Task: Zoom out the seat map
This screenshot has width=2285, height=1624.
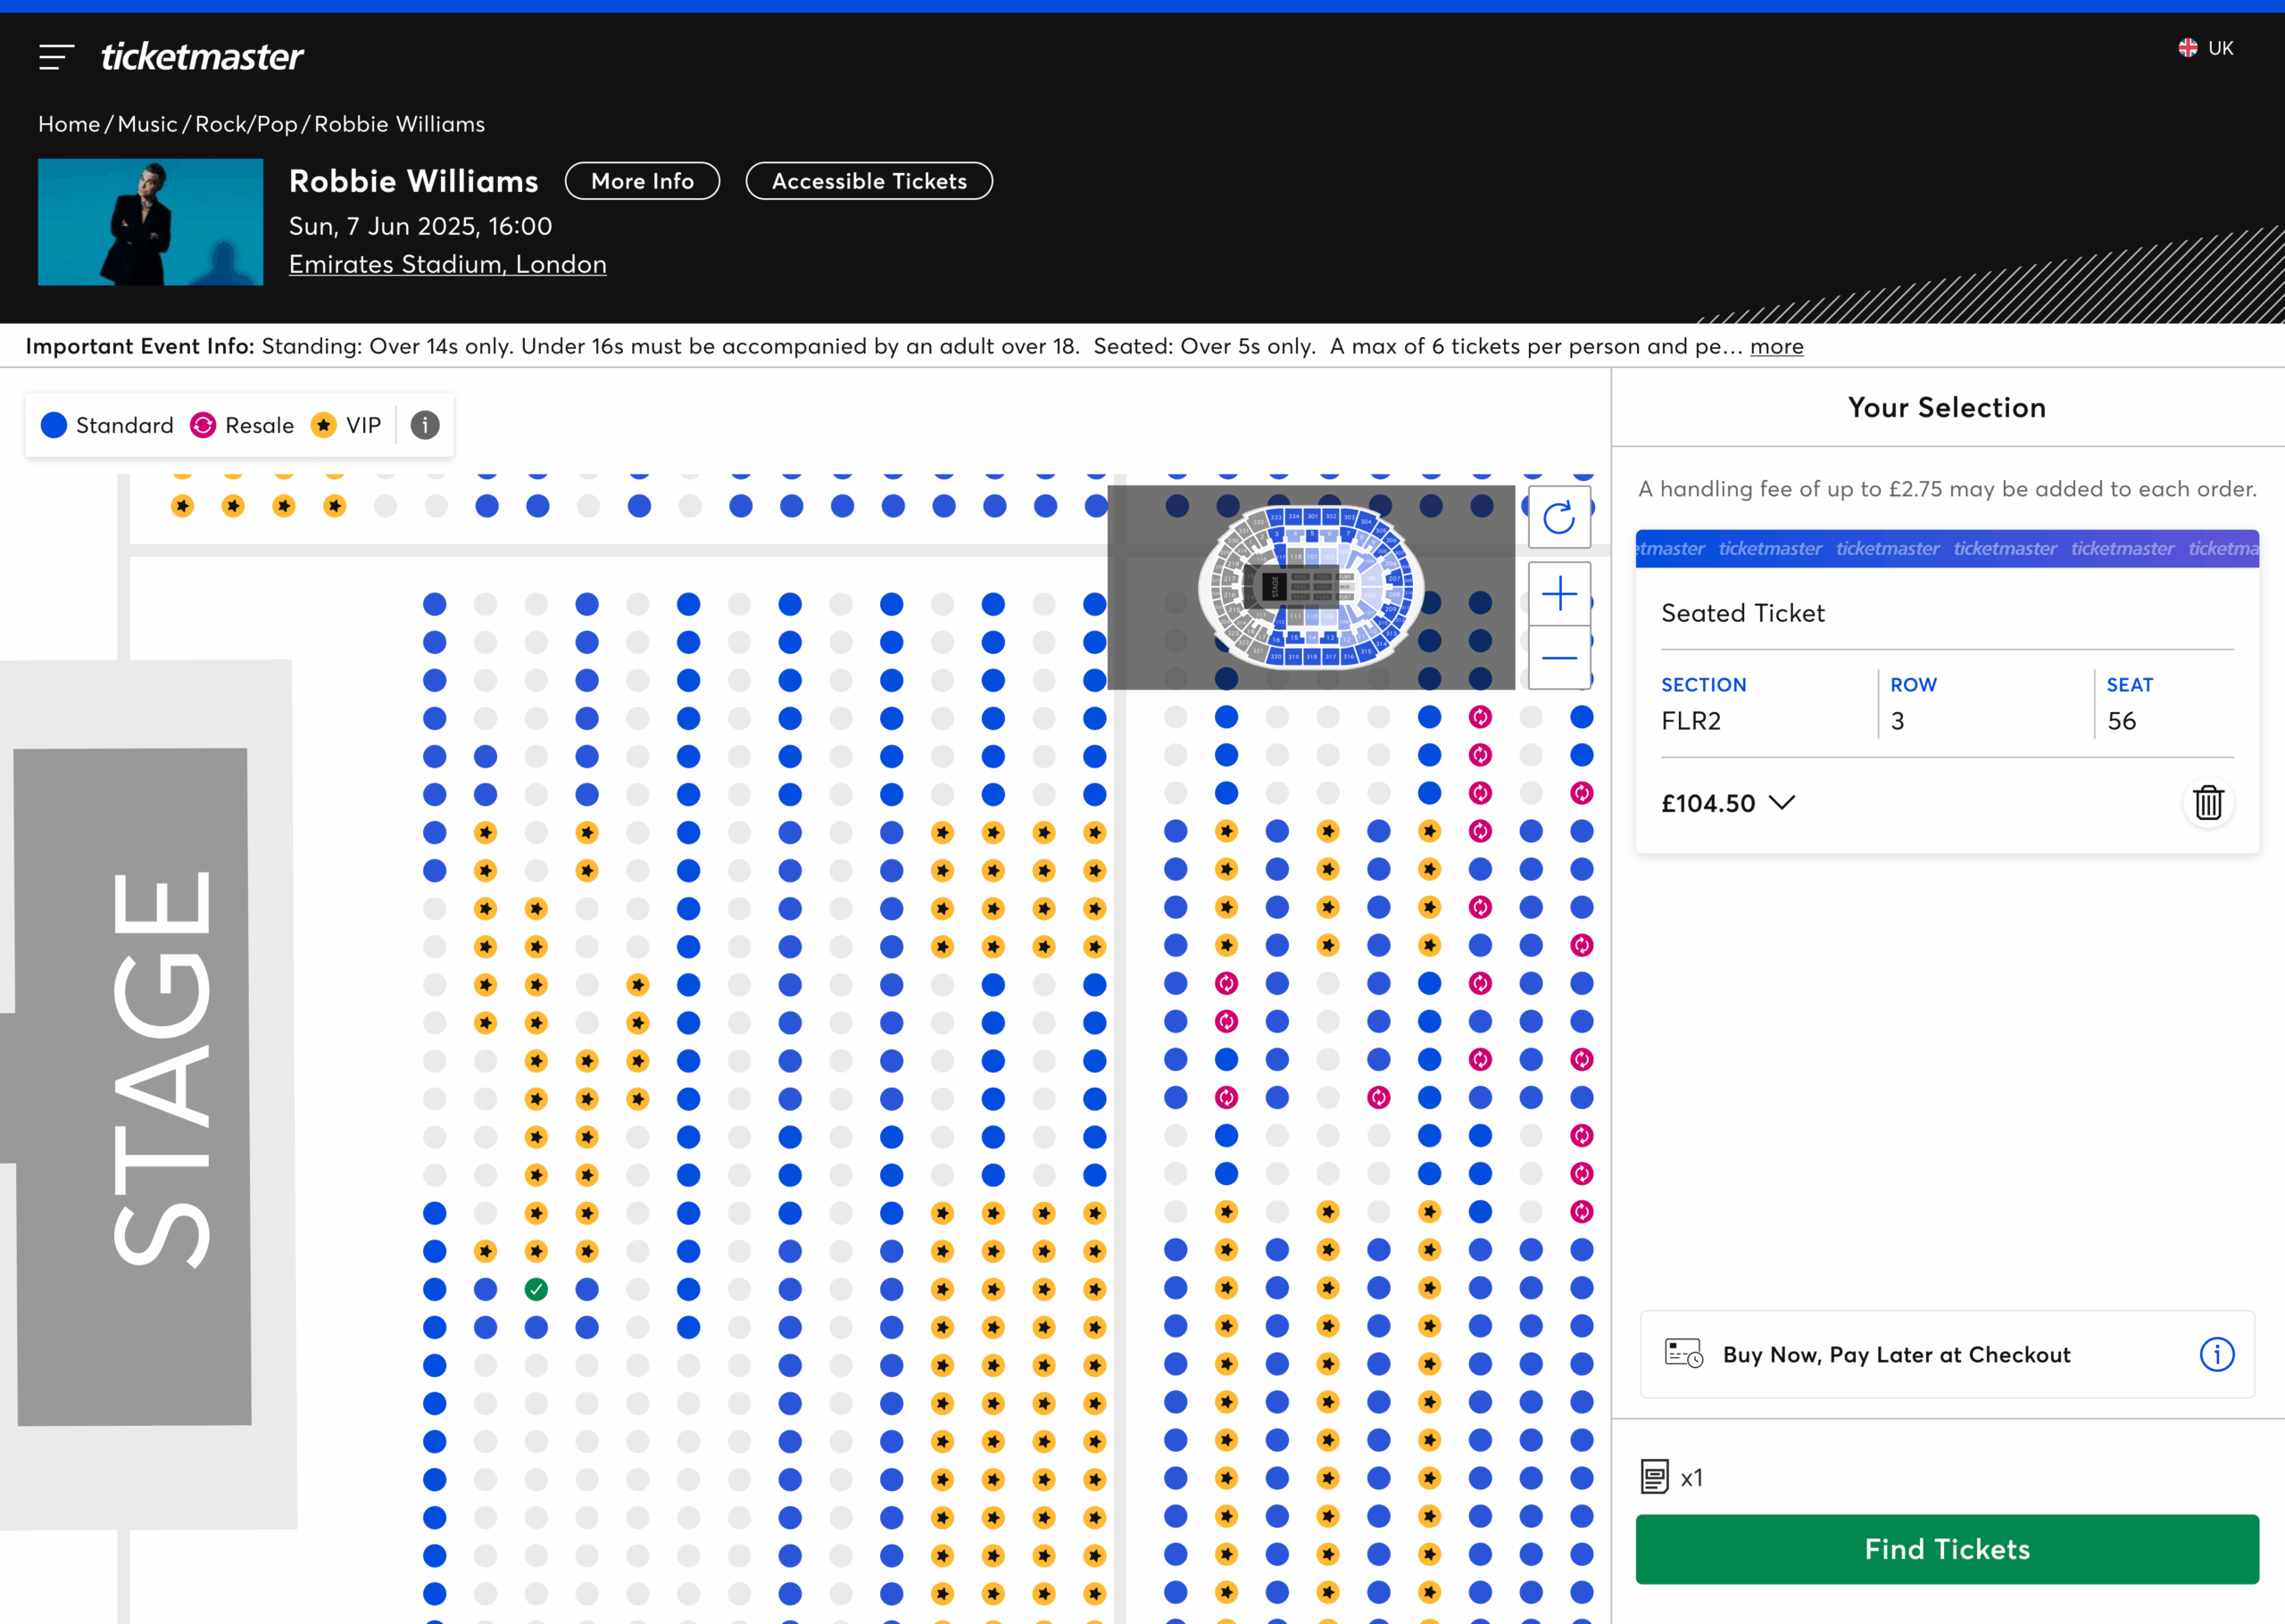Action: 1559,658
